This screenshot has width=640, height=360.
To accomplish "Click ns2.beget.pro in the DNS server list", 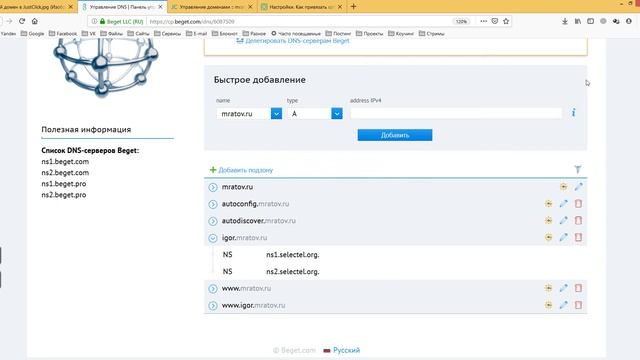I will pos(64,195).
